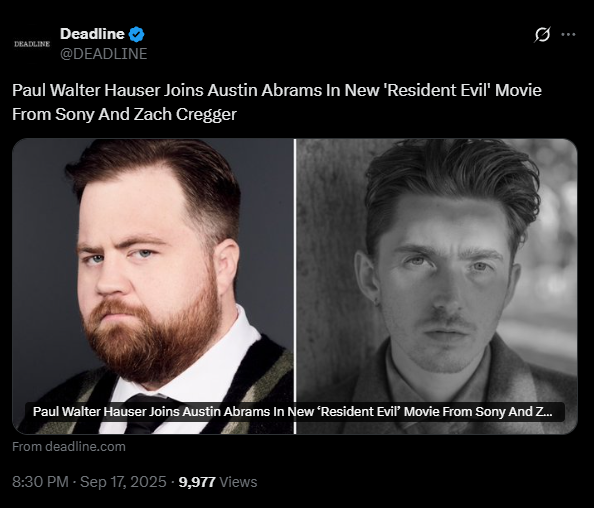Click the white divider between the portraits
The width and height of the screenshot is (594, 508).
point(295,286)
